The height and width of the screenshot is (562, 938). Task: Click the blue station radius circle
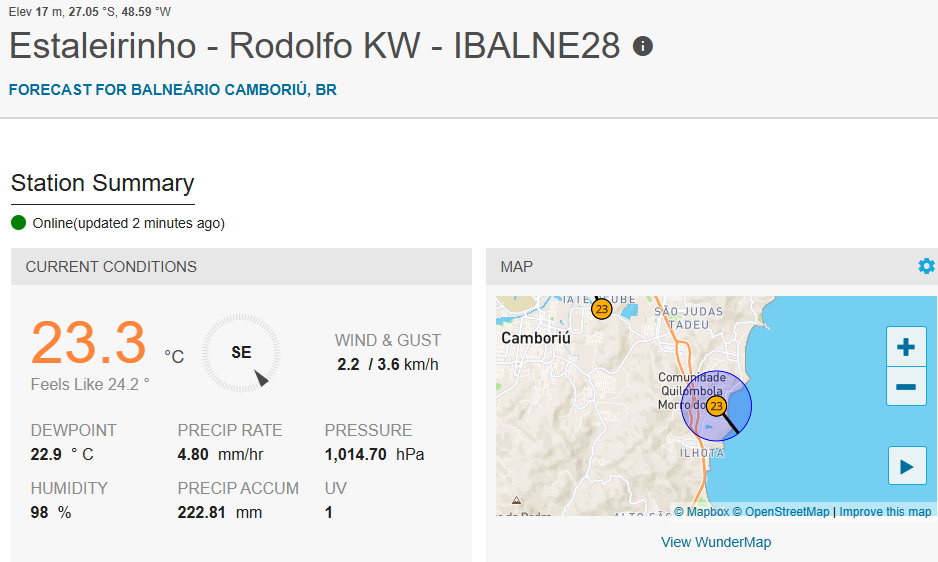click(716, 406)
